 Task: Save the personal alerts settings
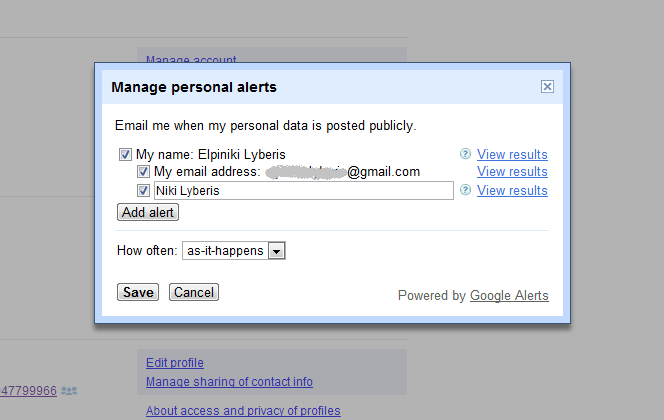point(138,292)
